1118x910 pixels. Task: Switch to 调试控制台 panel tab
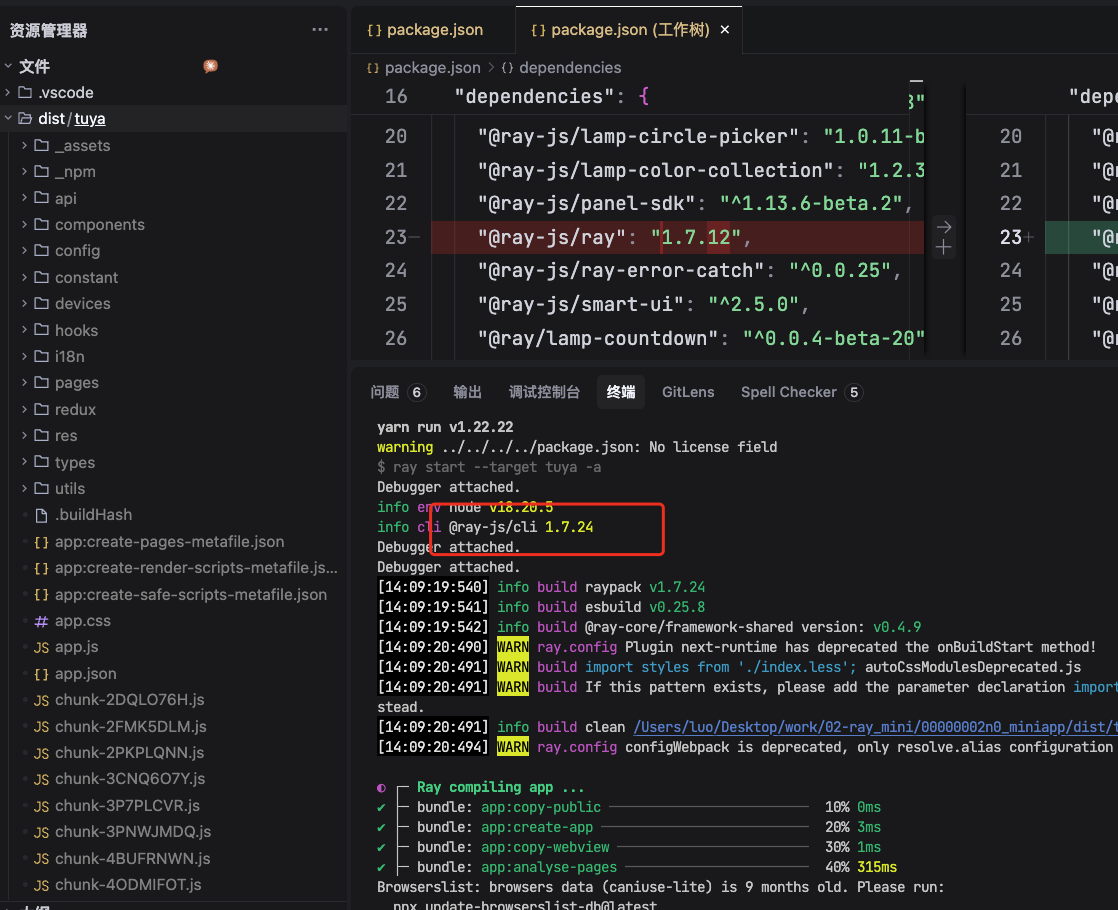click(x=544, y=392)
